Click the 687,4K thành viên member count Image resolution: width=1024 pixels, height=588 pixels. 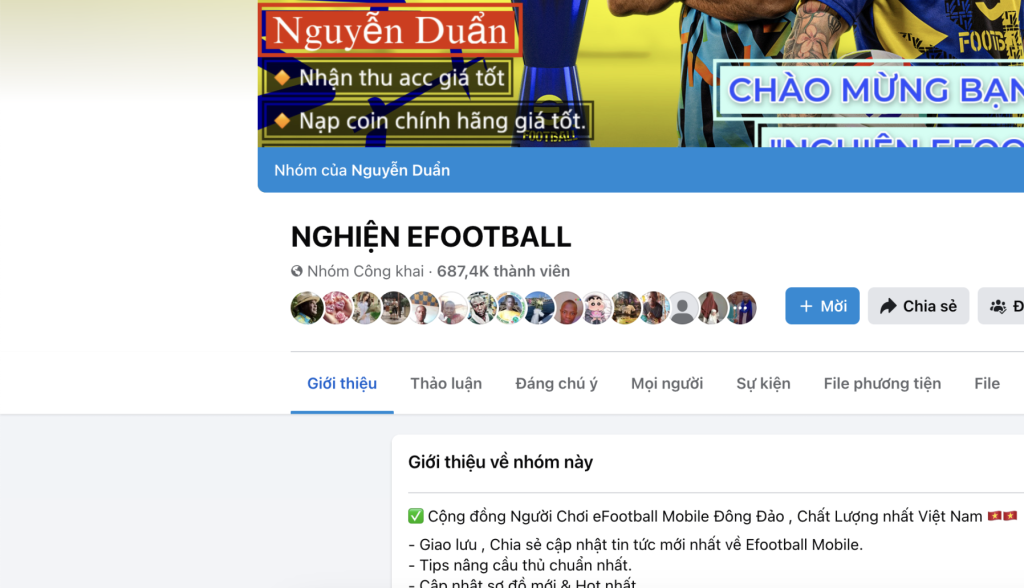pyautogui.click(x=503, y=271)
